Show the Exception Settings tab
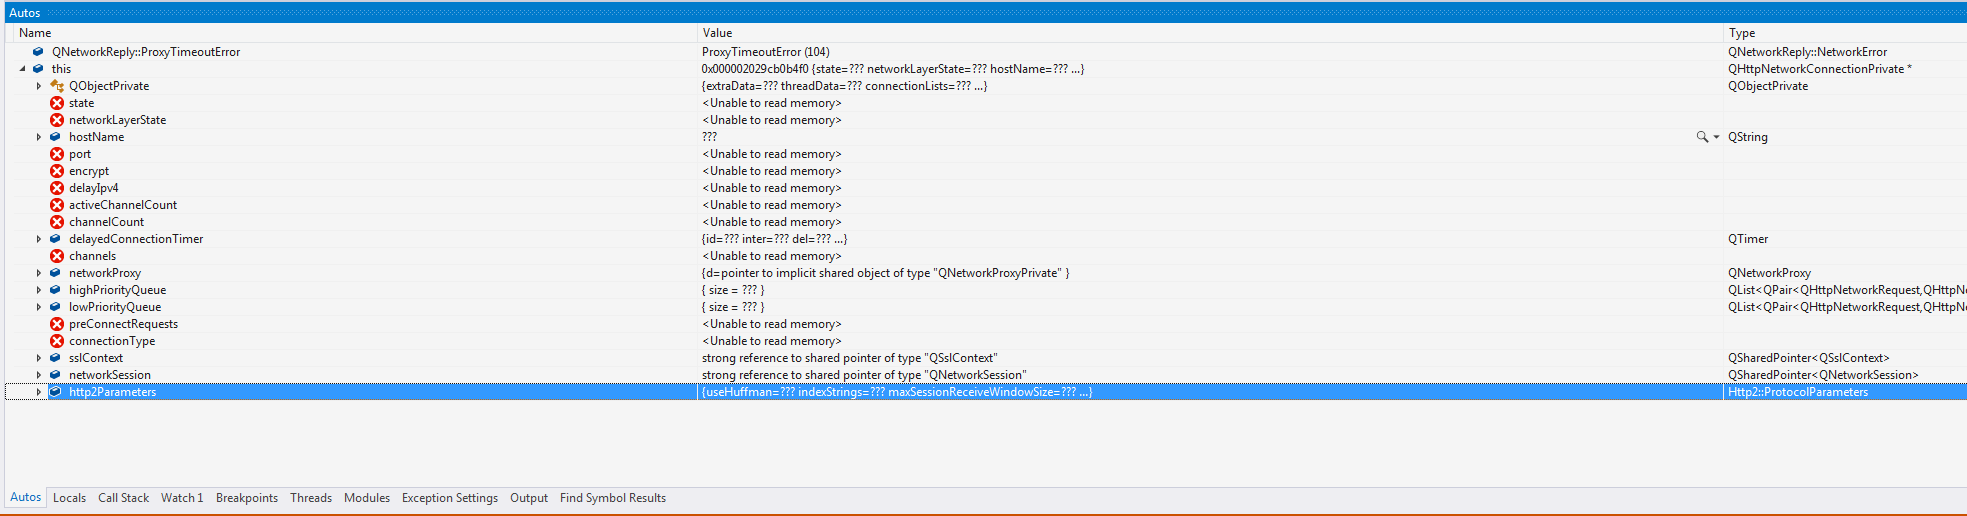 pos(449,498)
